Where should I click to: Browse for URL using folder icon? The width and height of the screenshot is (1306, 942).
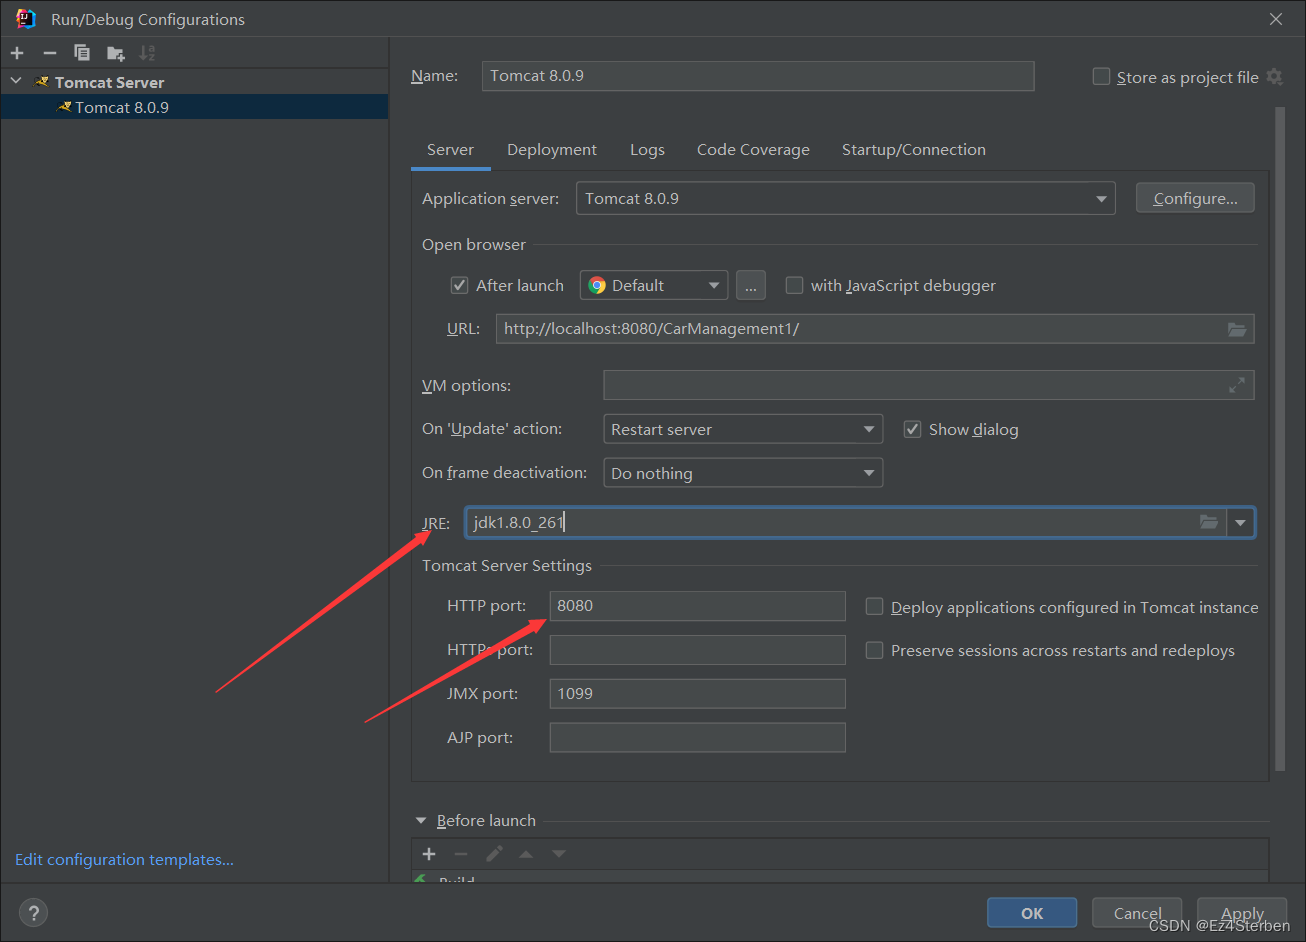click(x=1237, y=329)
